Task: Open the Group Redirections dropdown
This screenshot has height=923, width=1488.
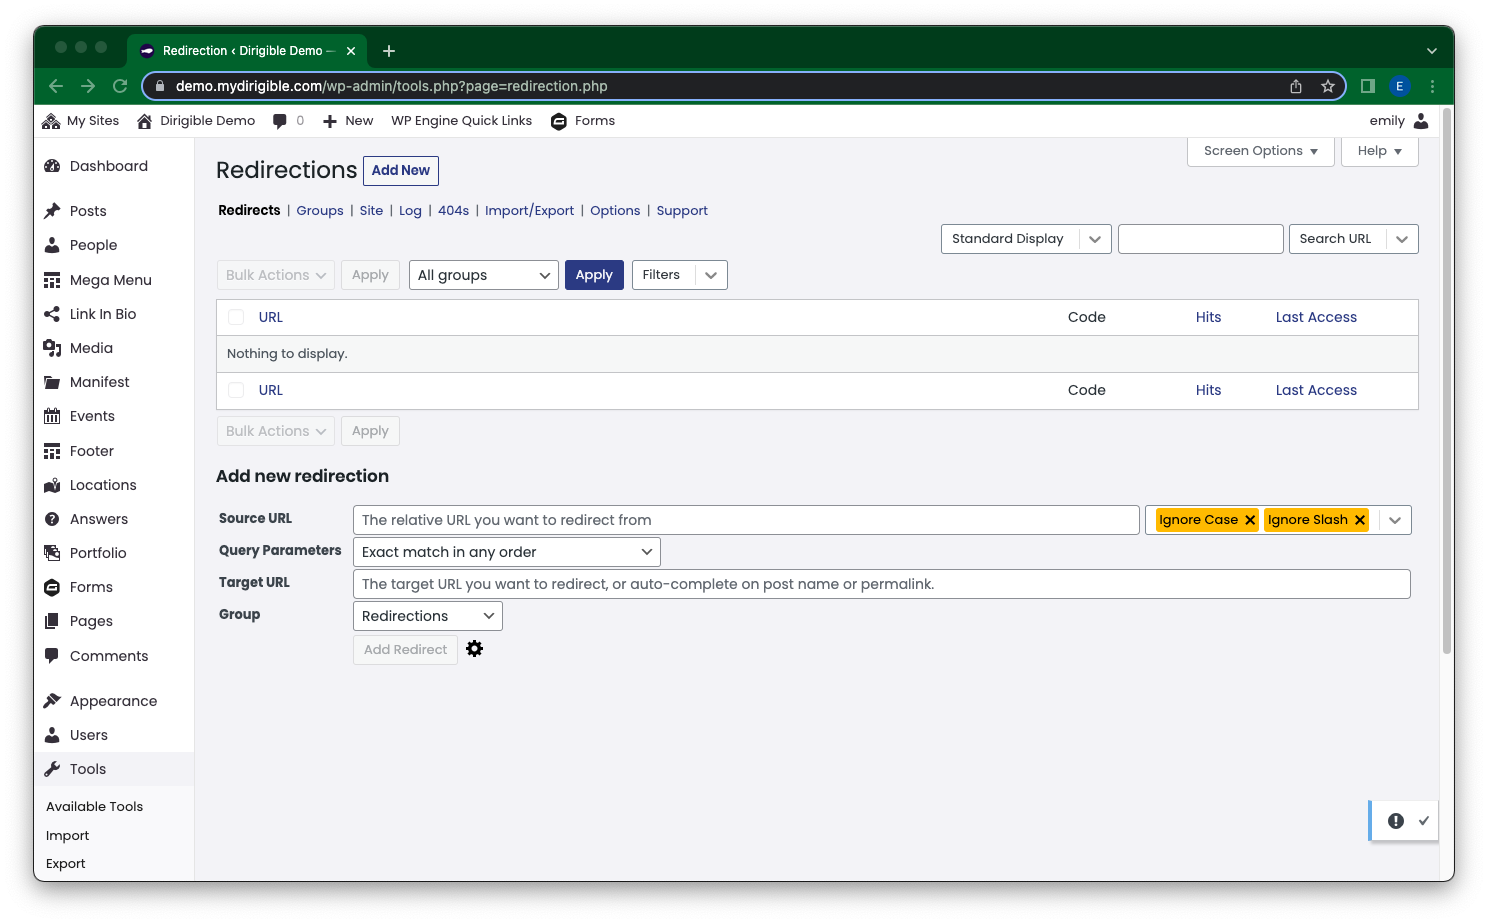Action: click(428, 616)
